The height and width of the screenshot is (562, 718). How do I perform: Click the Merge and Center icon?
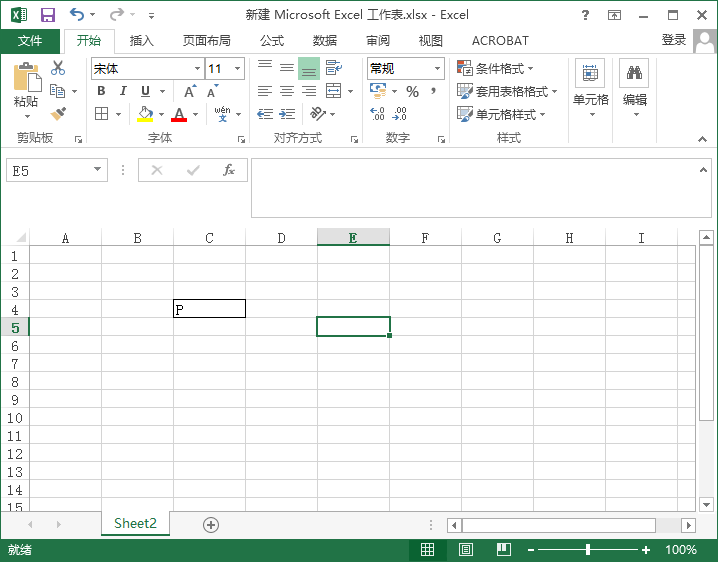pyautogui.click(x=333, y=91)
